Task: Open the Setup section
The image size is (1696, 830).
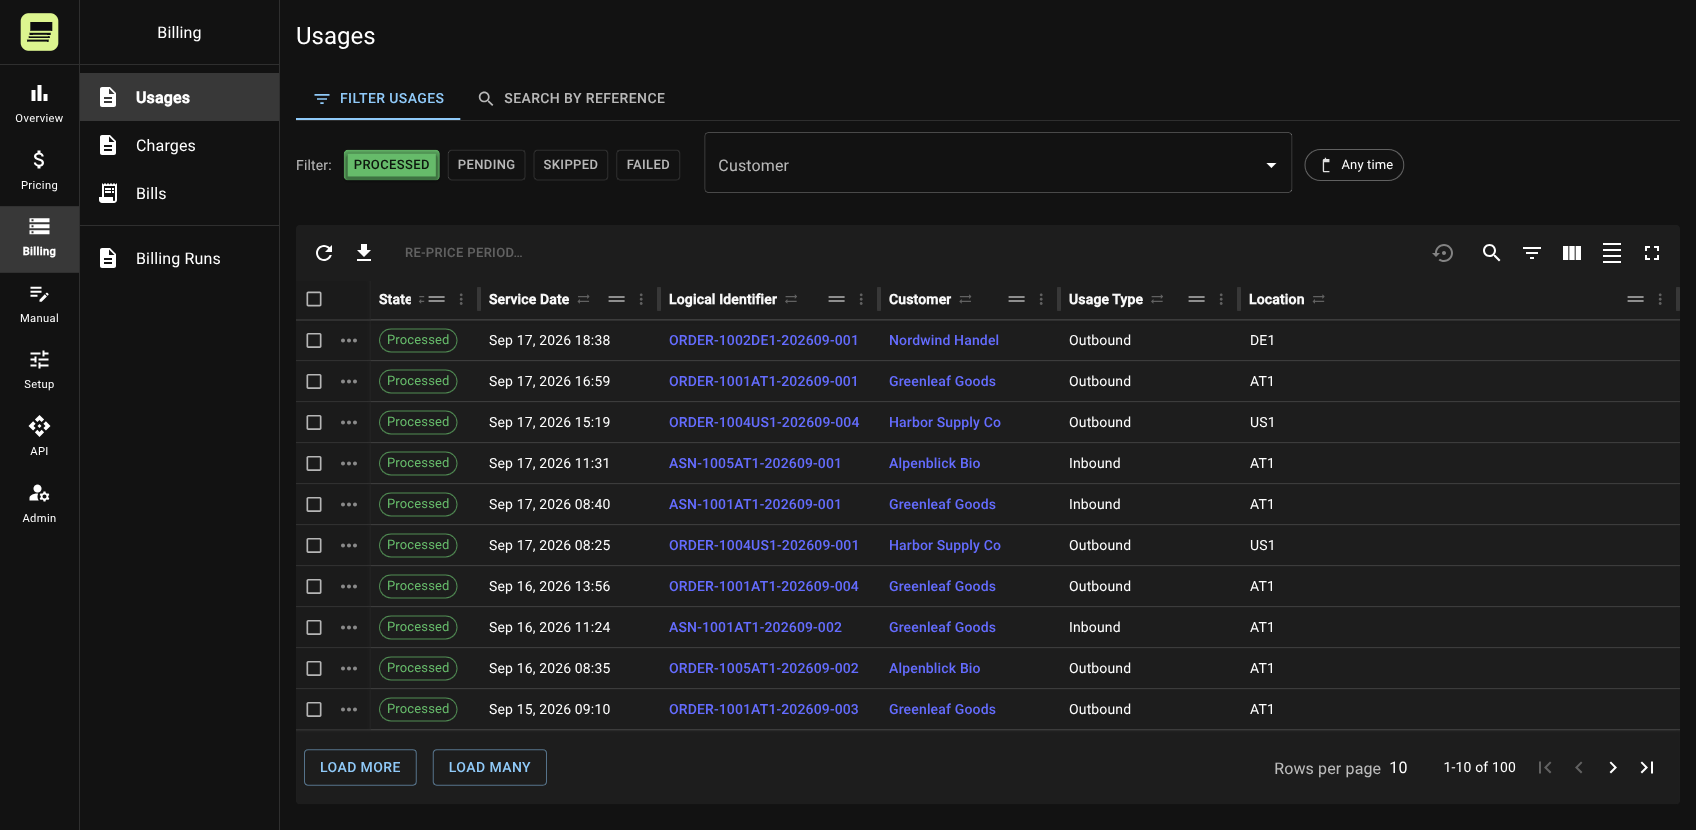Action: pyautogui.click(x=39, y=370)
